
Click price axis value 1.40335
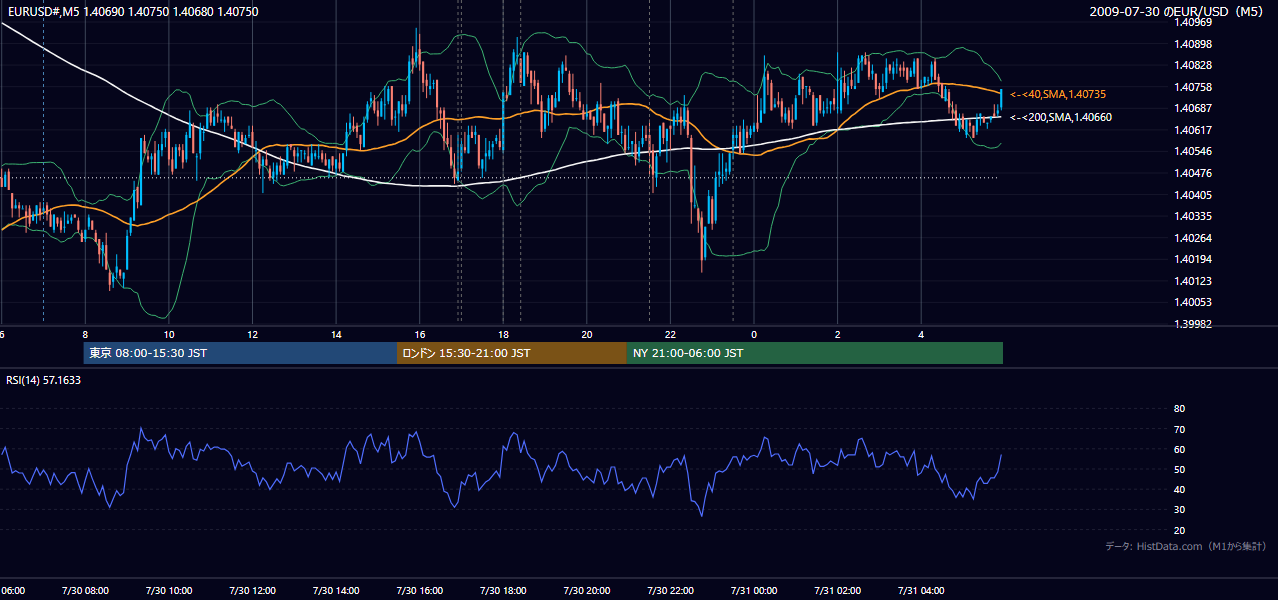tap(1192, 216)
